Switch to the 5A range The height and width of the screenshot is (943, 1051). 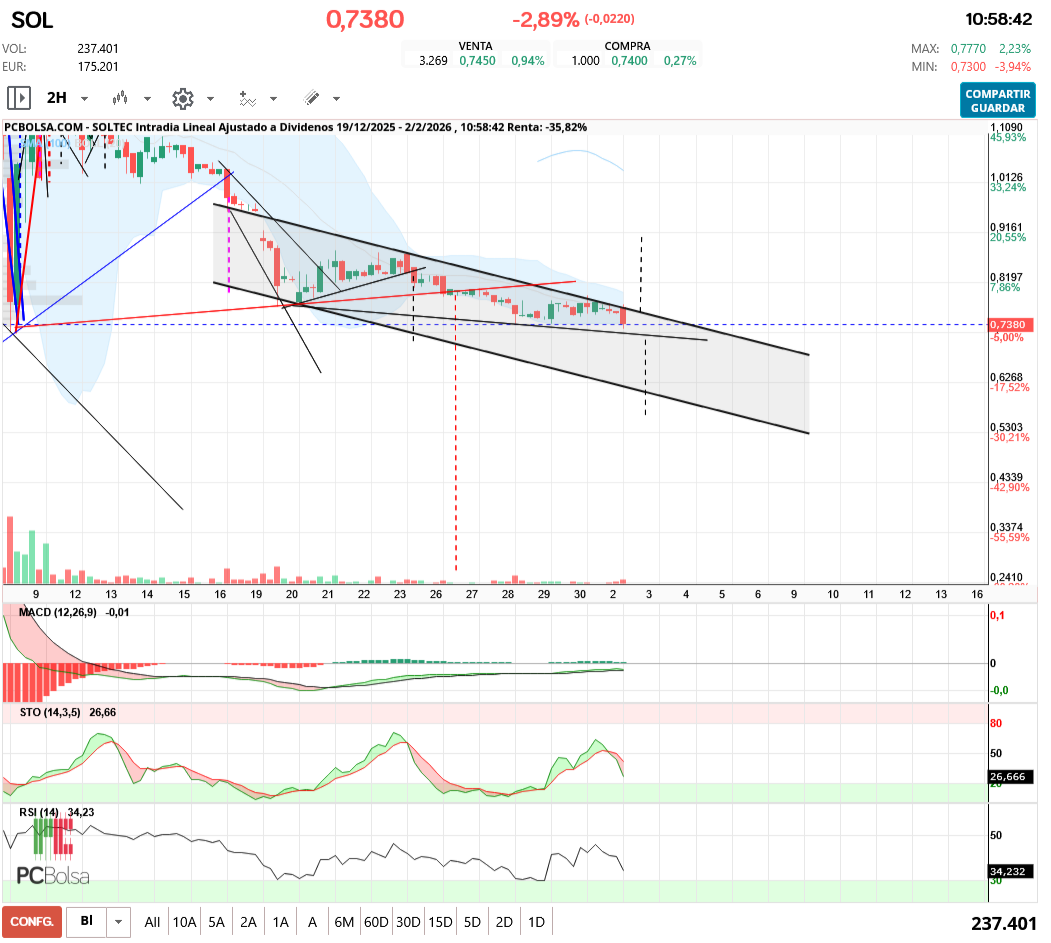[x=217, y=922]
